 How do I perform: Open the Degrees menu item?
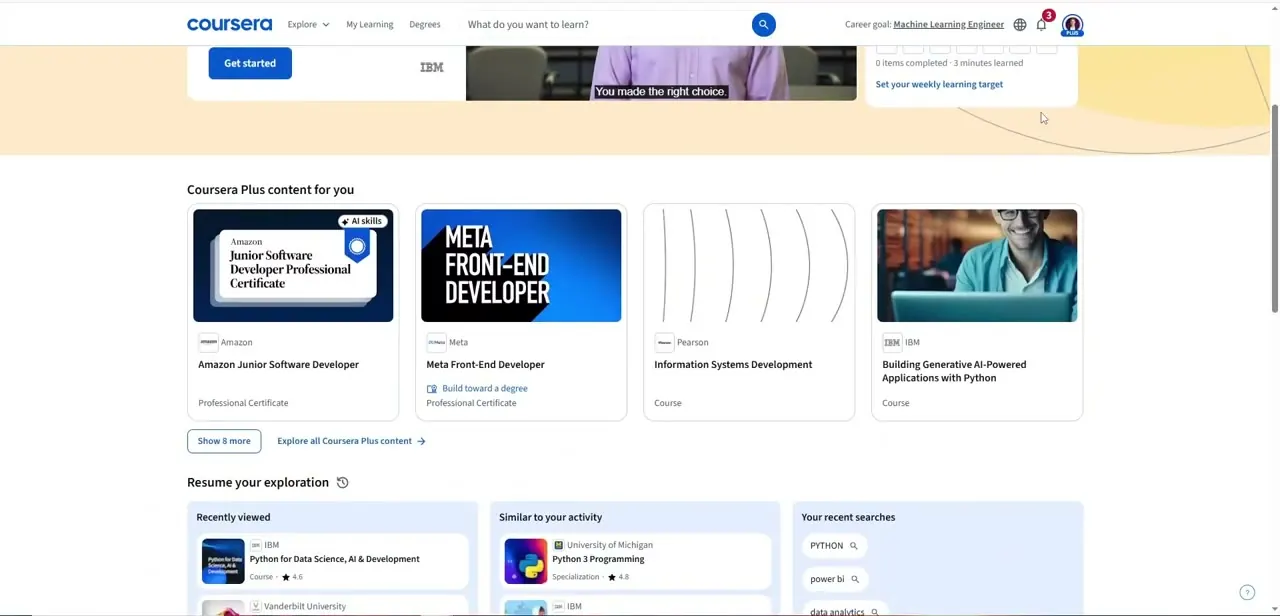(x=424, y=24)
